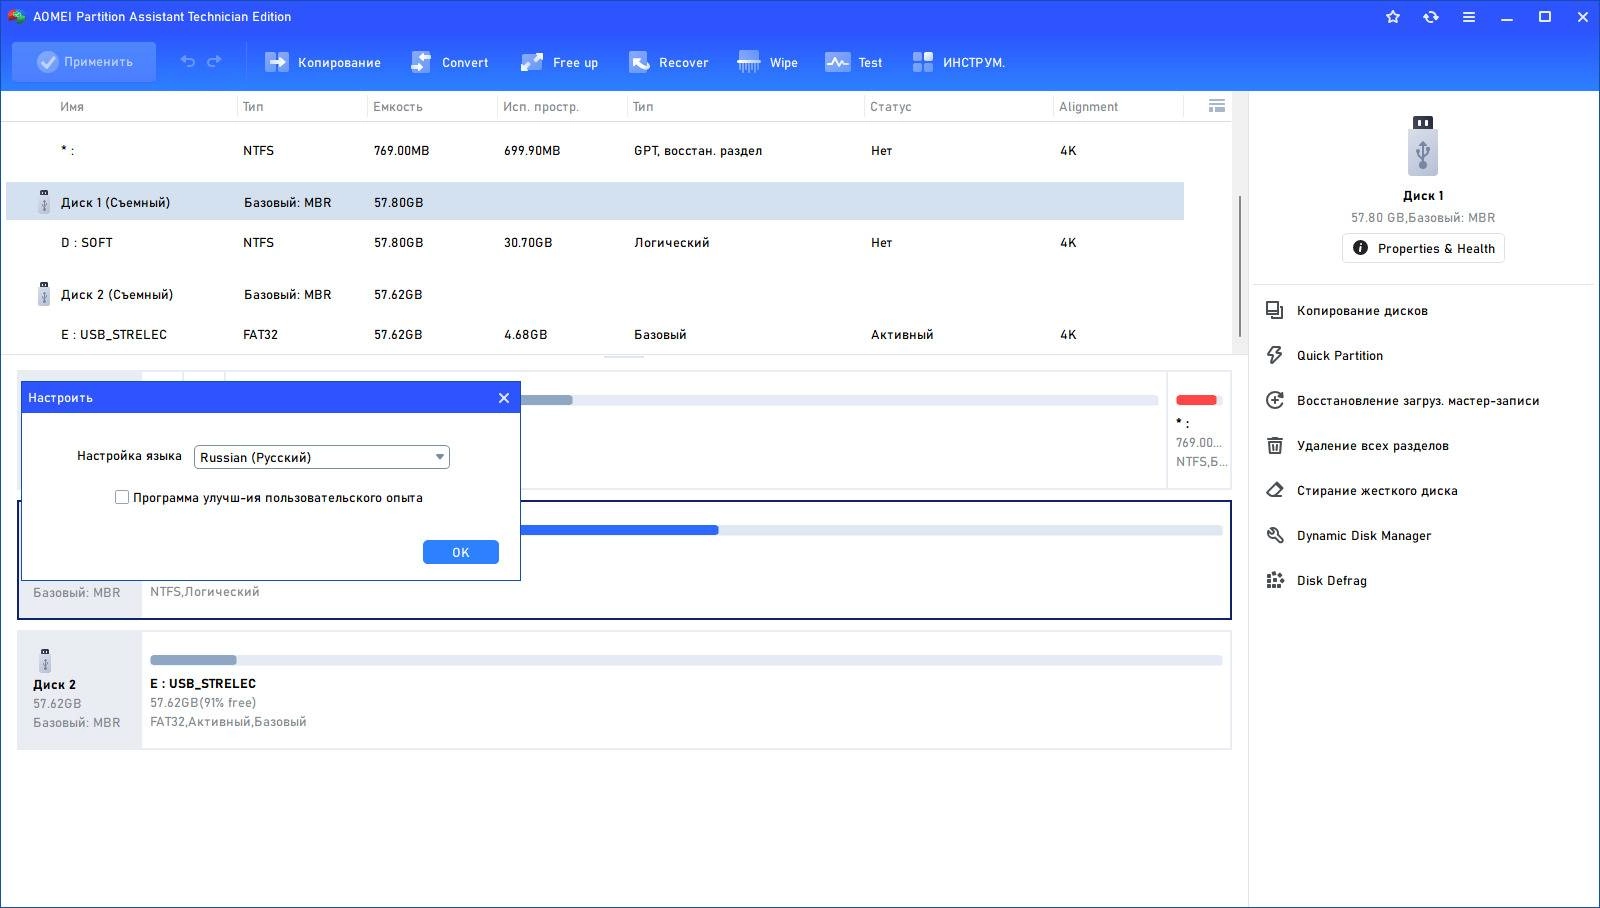Sort by Имя column header
The width and height of the screenshot is (1600, 908).
point(72,107)
